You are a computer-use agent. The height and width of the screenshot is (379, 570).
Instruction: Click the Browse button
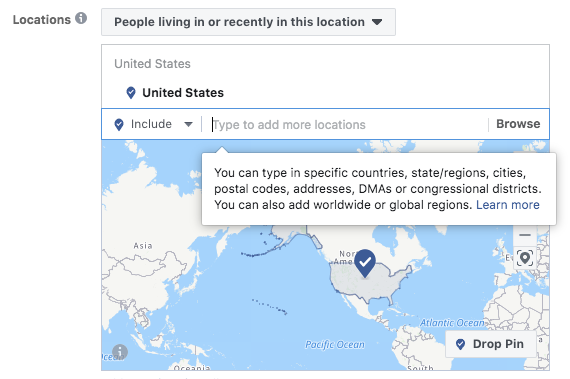518,124
